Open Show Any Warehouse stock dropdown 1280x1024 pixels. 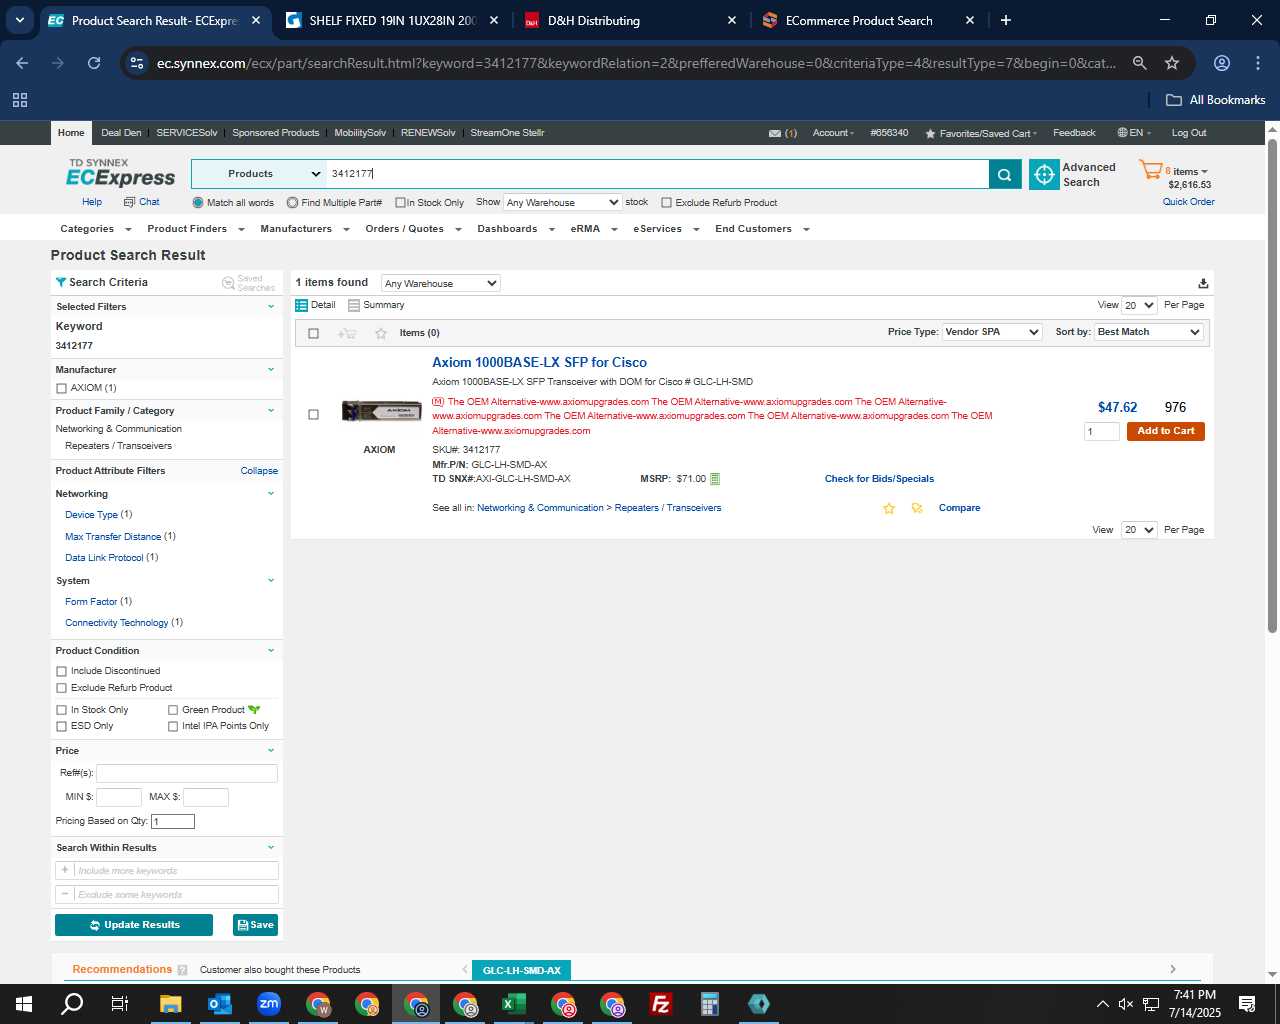tap(563, 202)
